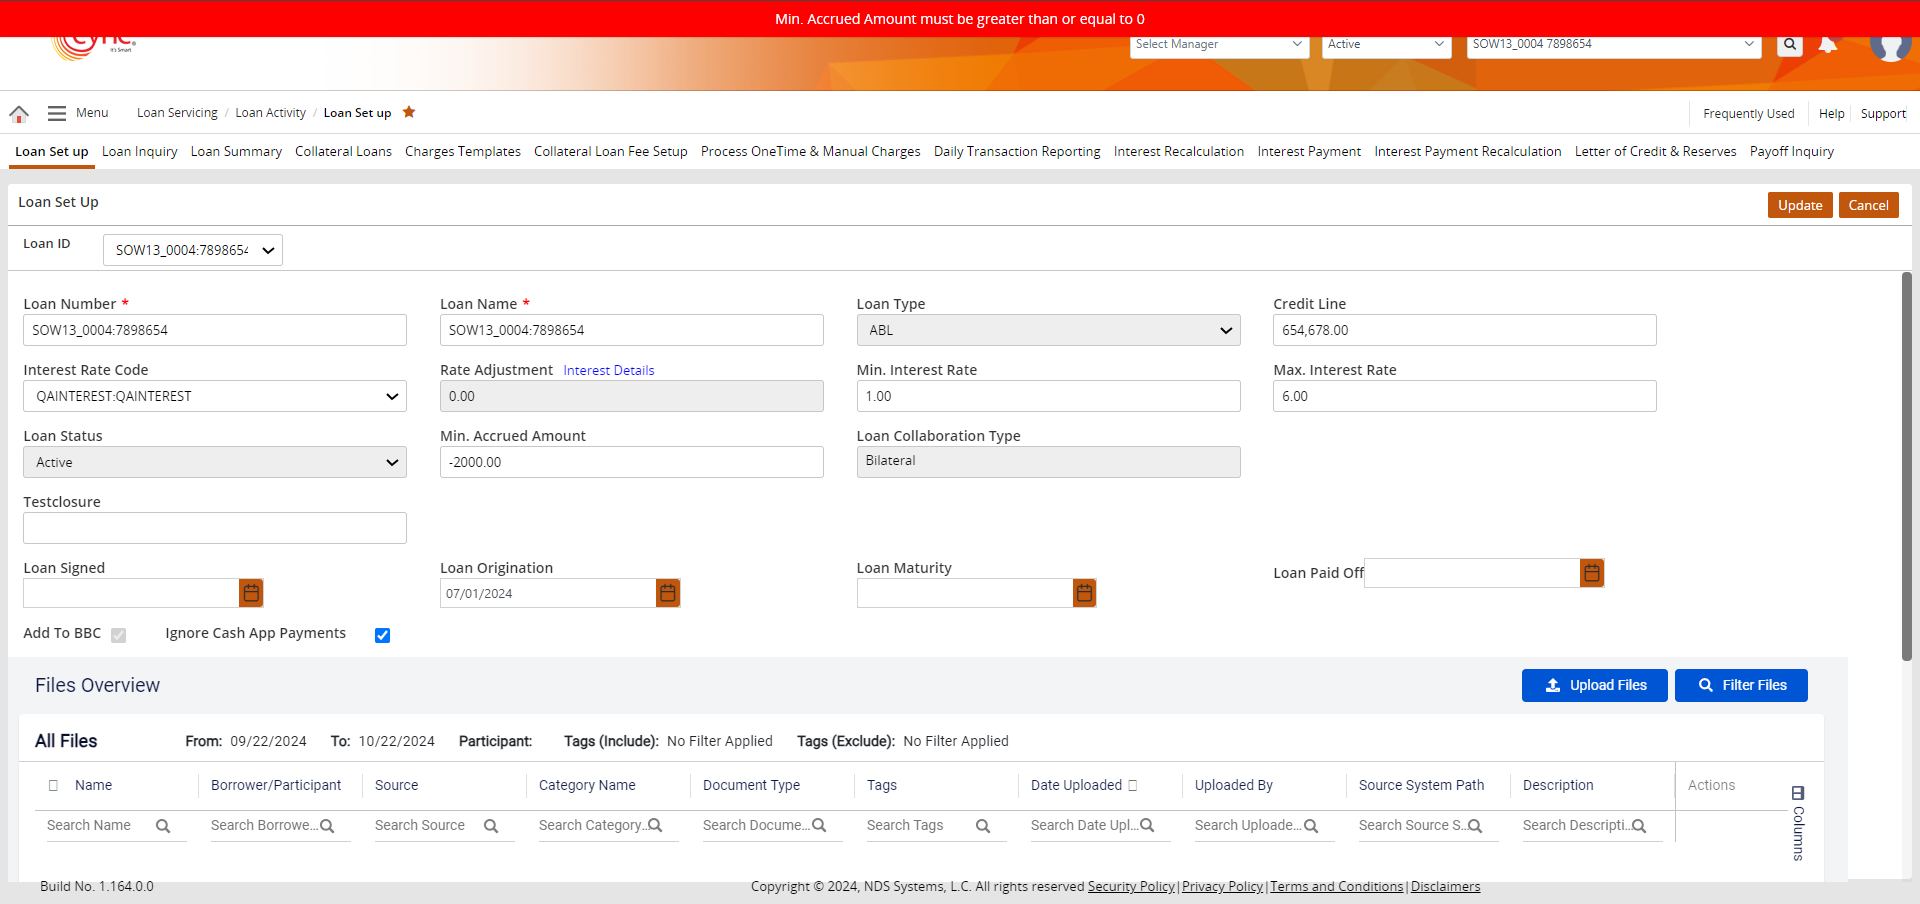This screenshot has height=904, width=1920.
Task: Tick the select-all checkbox beside Name column
Action: click(x=54, y=786)
